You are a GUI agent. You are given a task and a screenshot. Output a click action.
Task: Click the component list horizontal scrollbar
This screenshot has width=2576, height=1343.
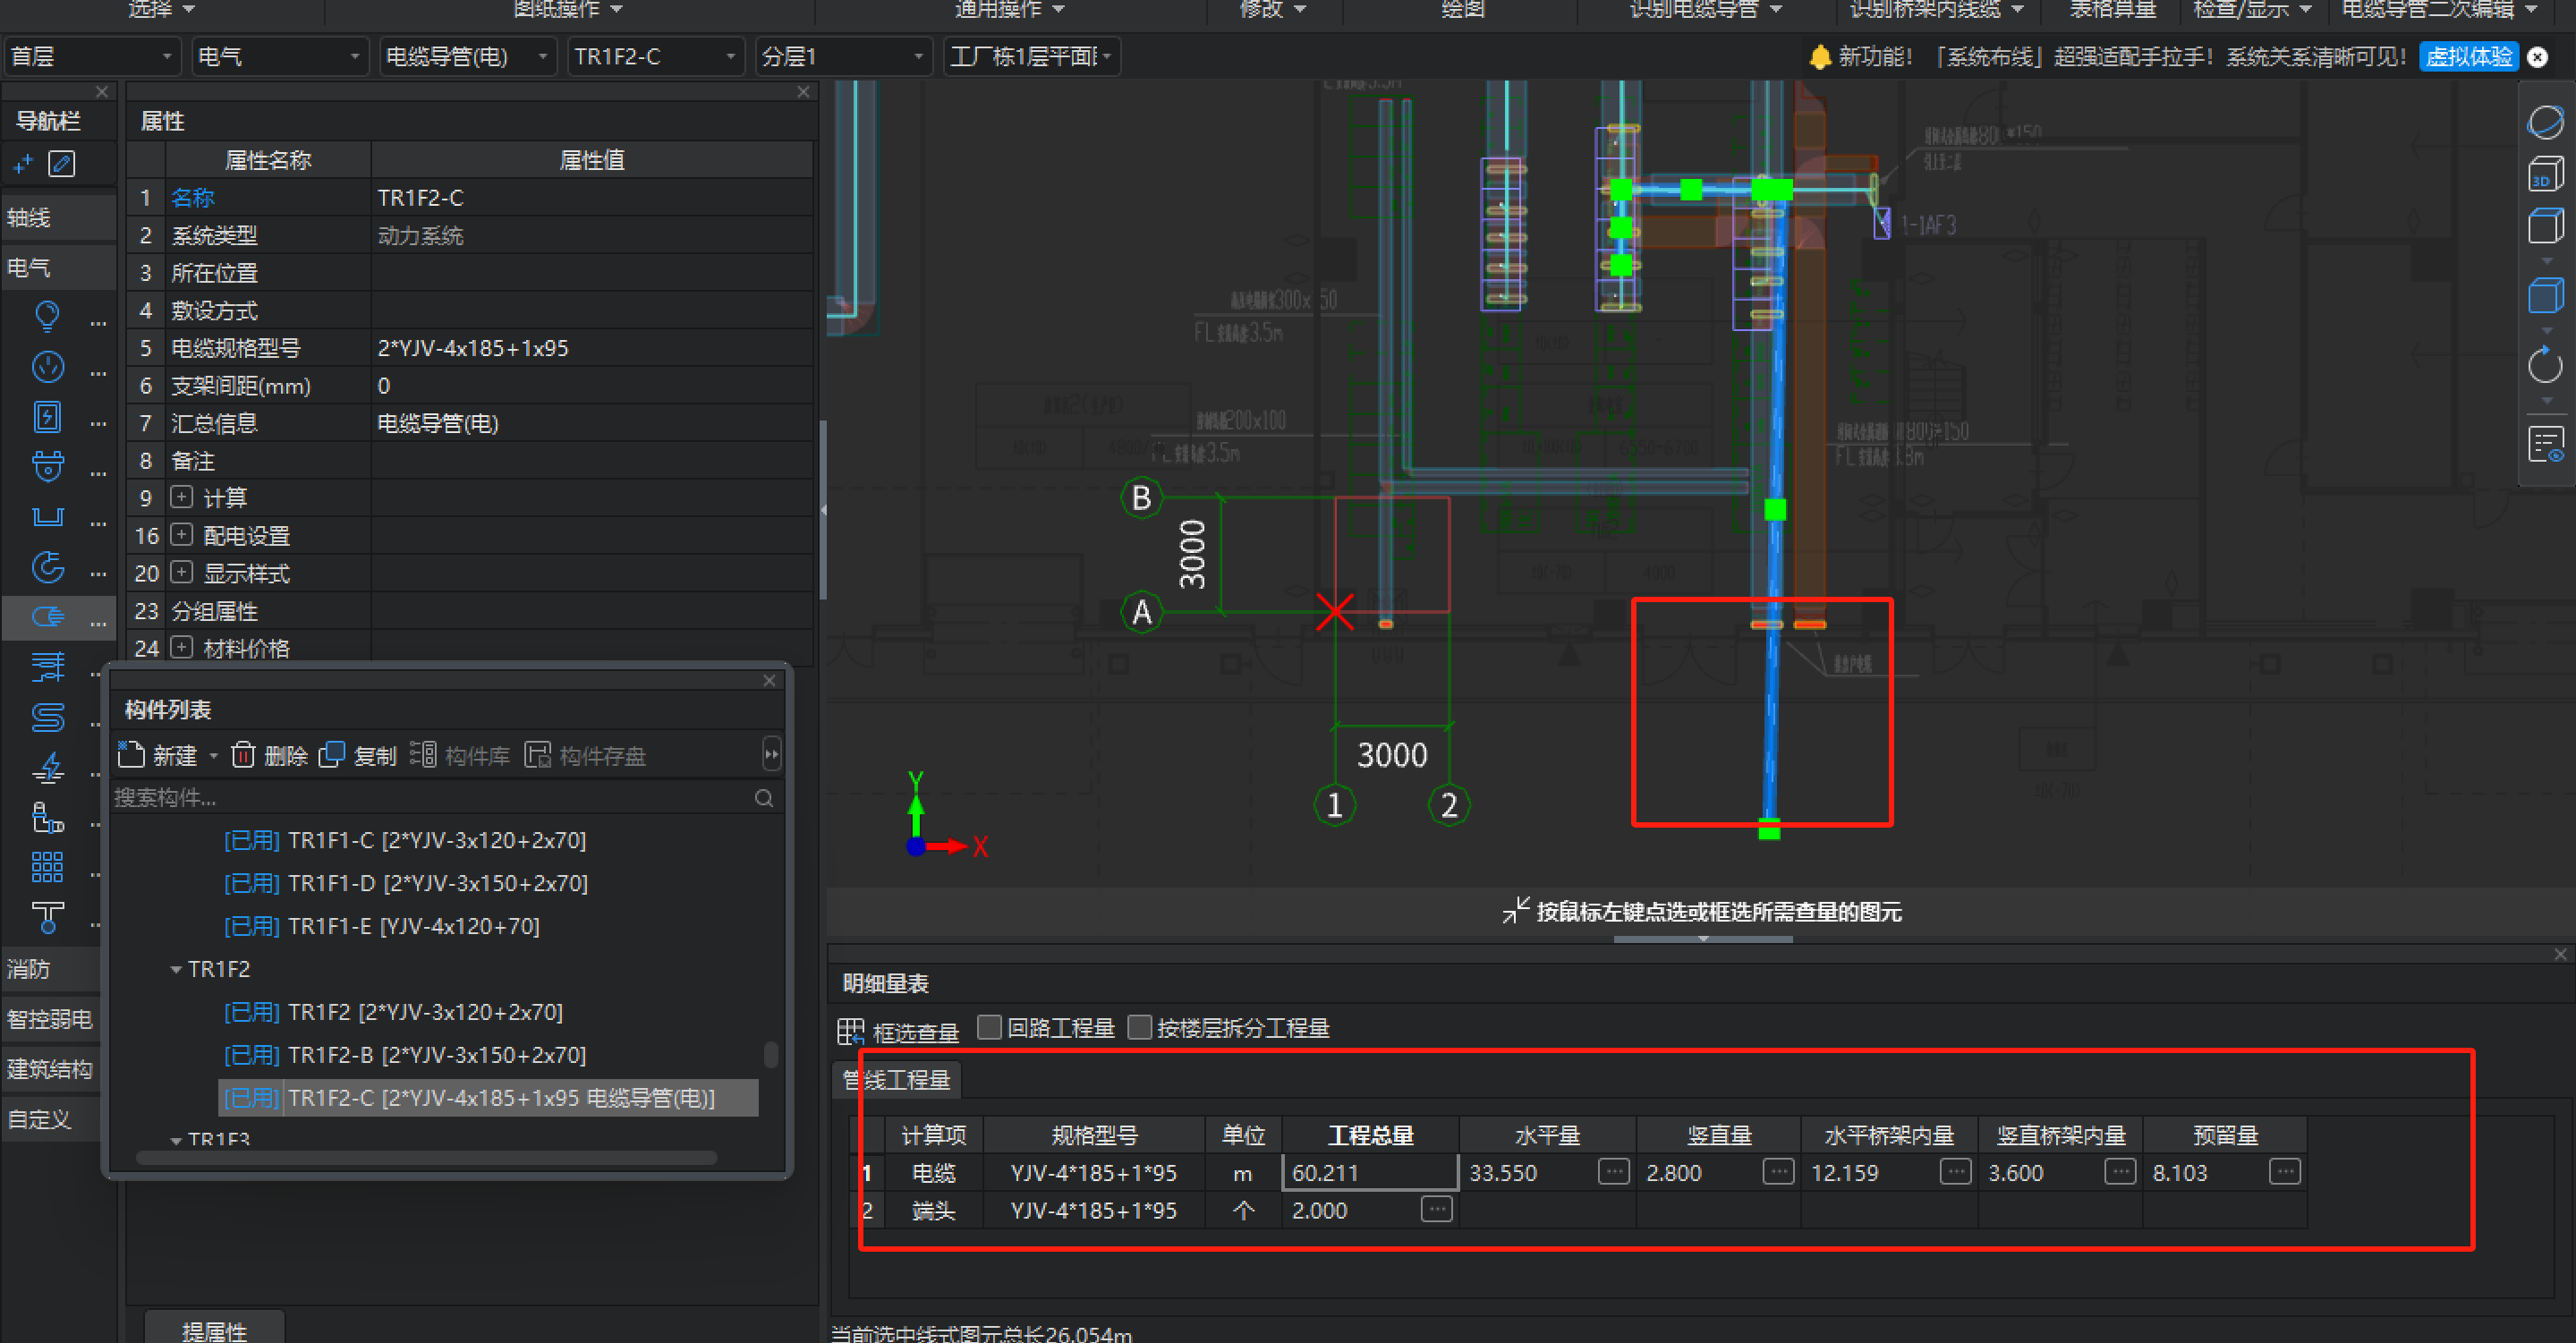tap(427, 1158)
